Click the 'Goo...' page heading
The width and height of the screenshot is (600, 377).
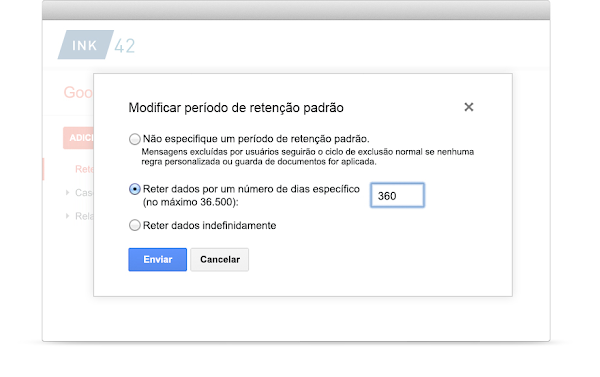pos(78,93)
